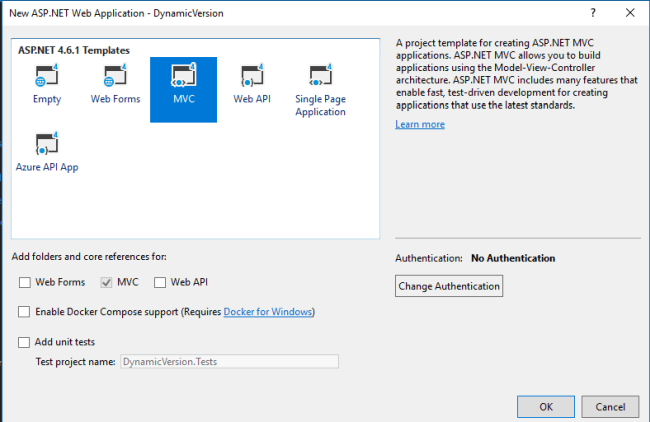The height and width of the screenshot is (422, 650).
Task: Select the Azure API App template icon
Action: click(47, 143)
